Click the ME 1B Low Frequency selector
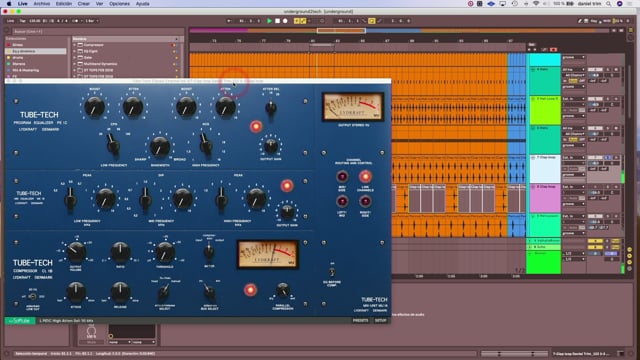 (x=70, y=199)
